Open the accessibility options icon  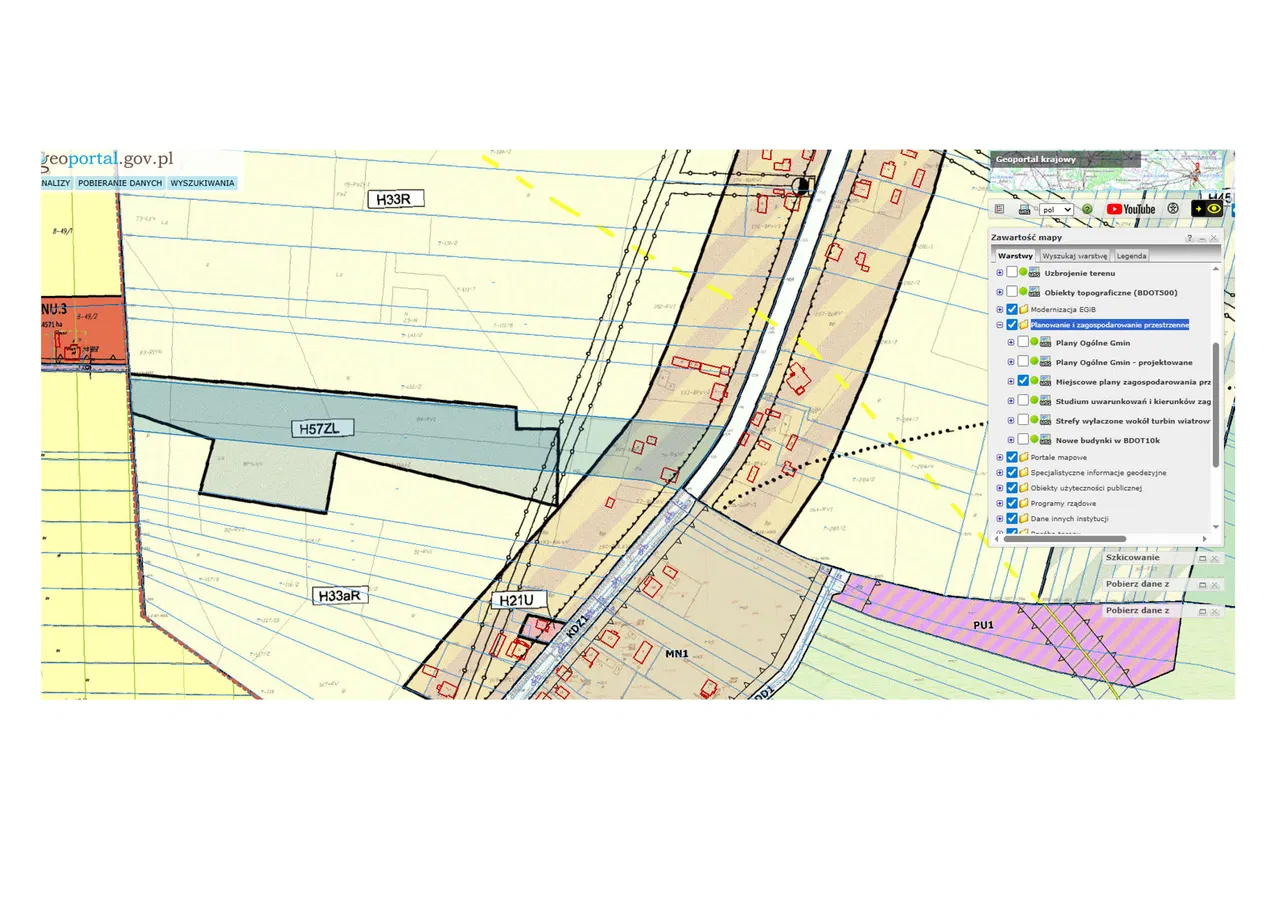[x=1172, y=209]
